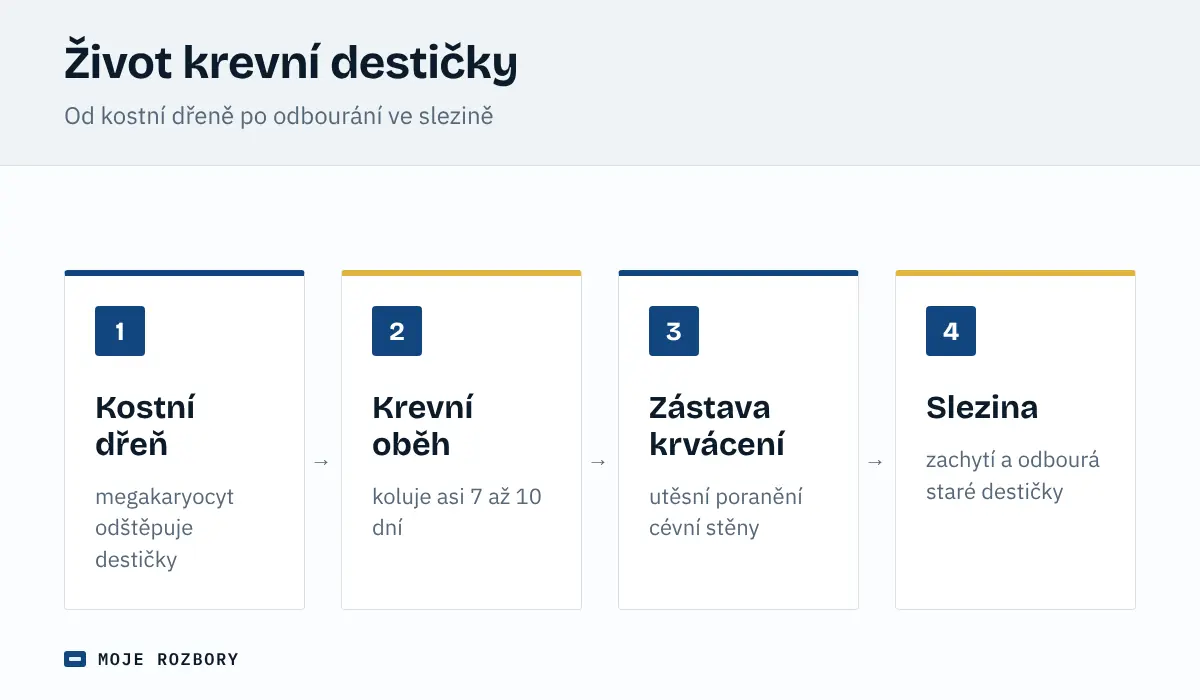This screenshot has height=700, width=1200.
Task: Click the Moje rozbory logo icon
Action: (75, 659)
